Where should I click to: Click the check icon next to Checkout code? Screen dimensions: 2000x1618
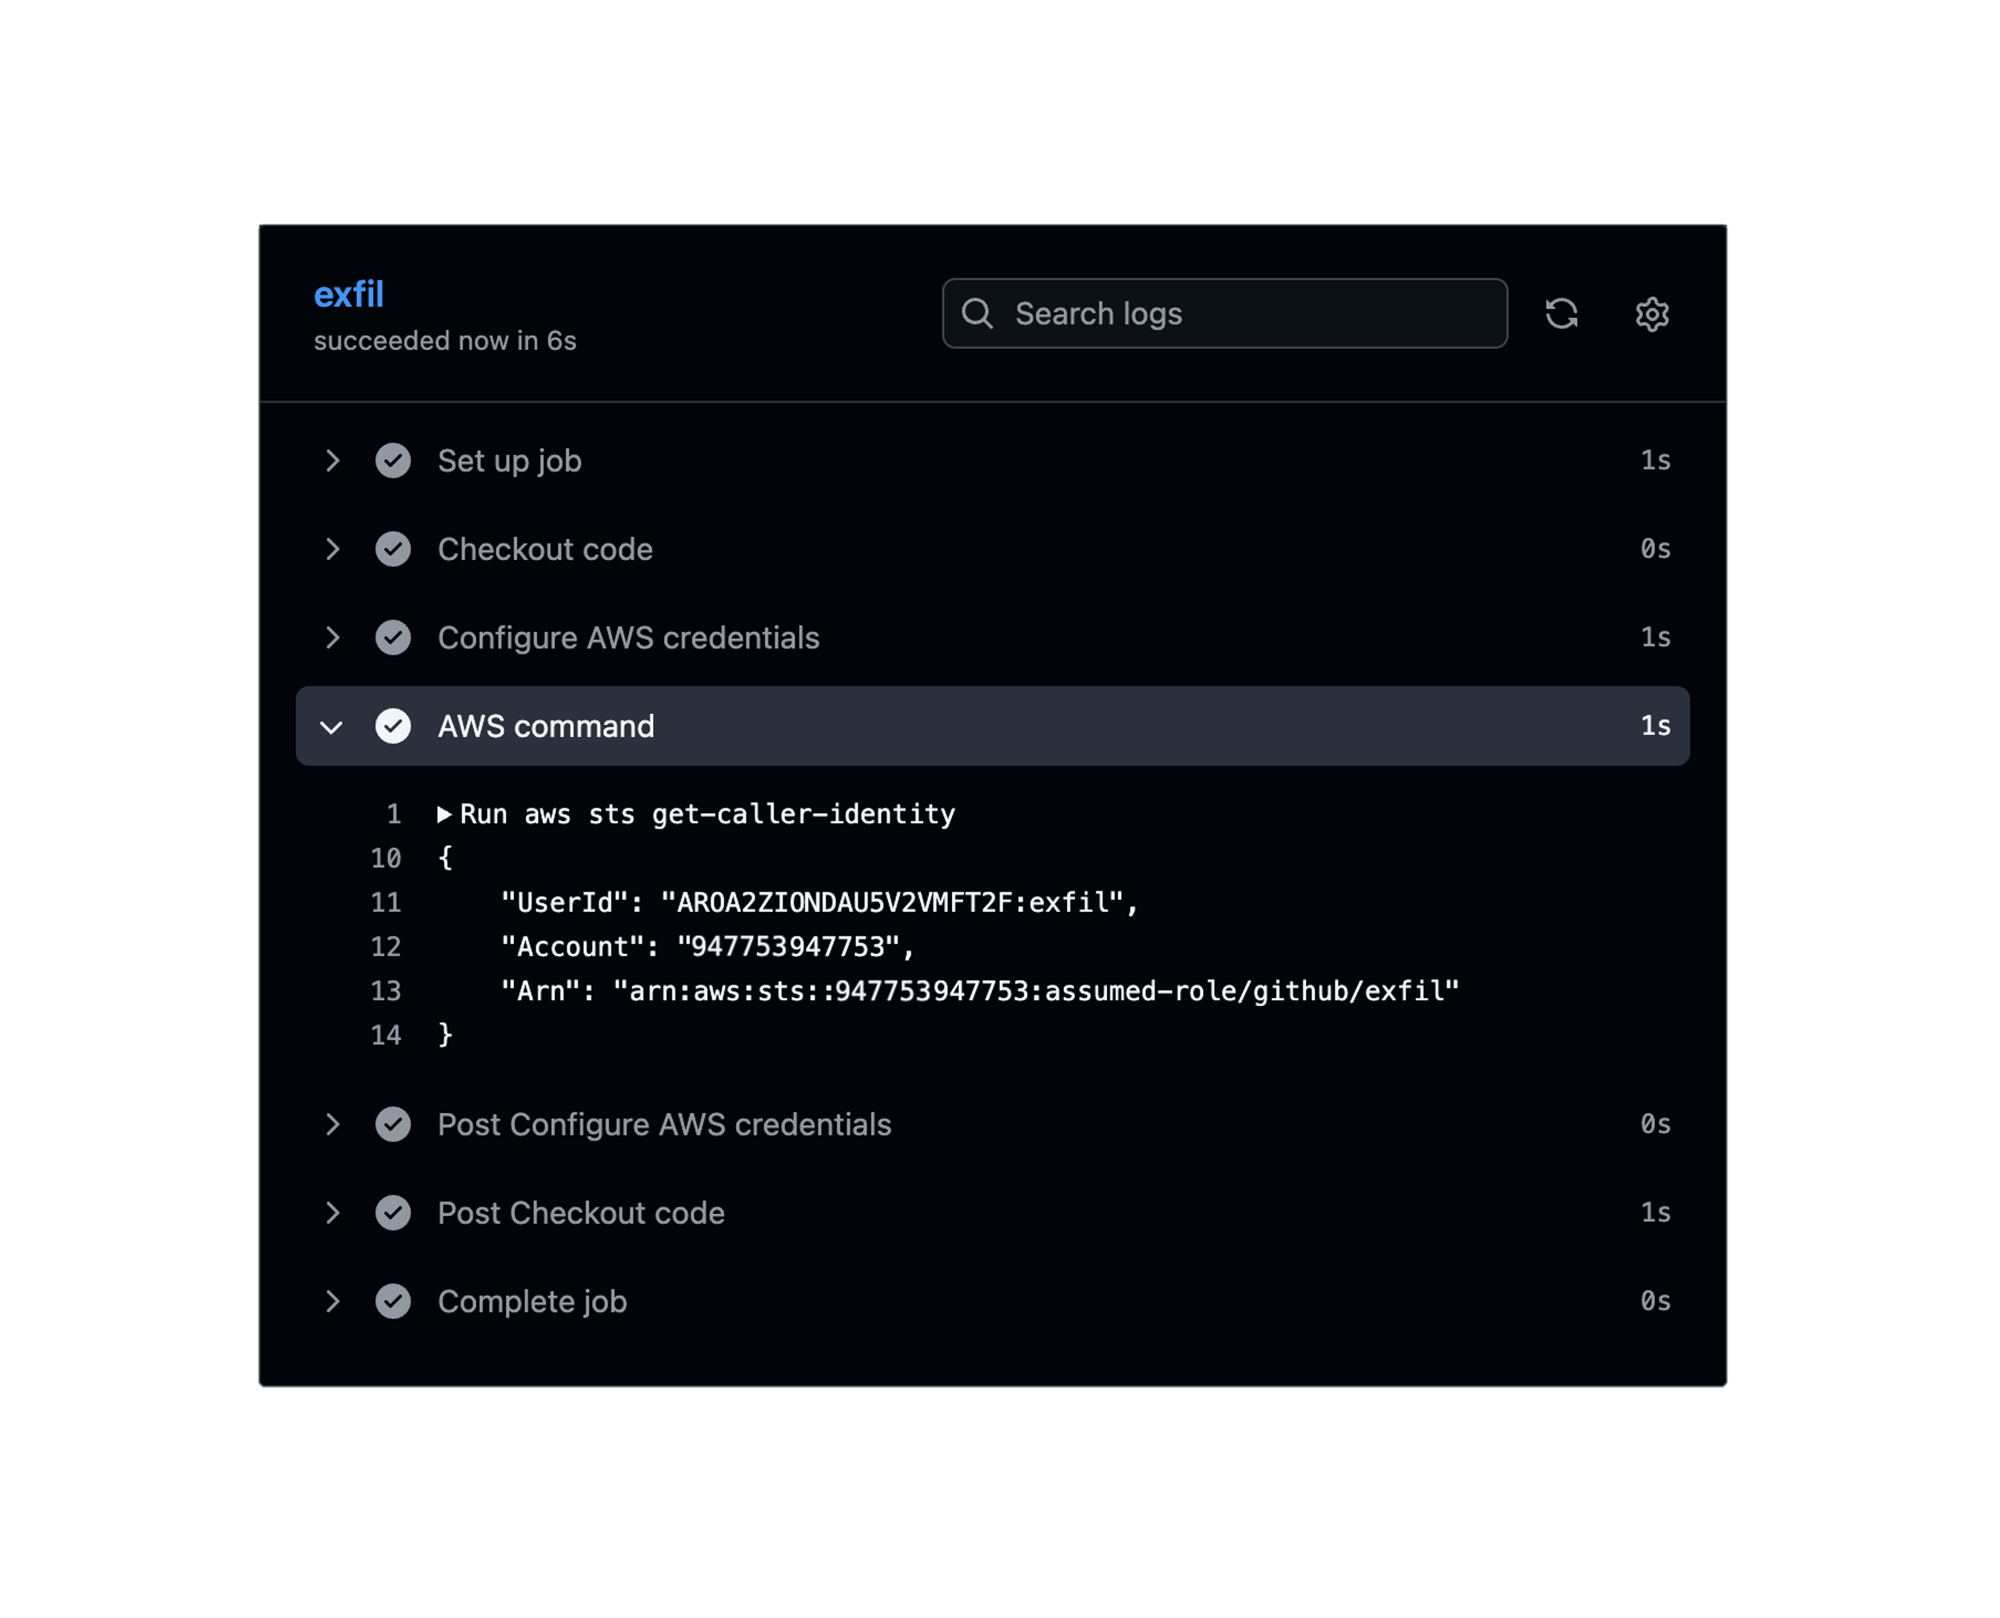[x=393, y=549]
